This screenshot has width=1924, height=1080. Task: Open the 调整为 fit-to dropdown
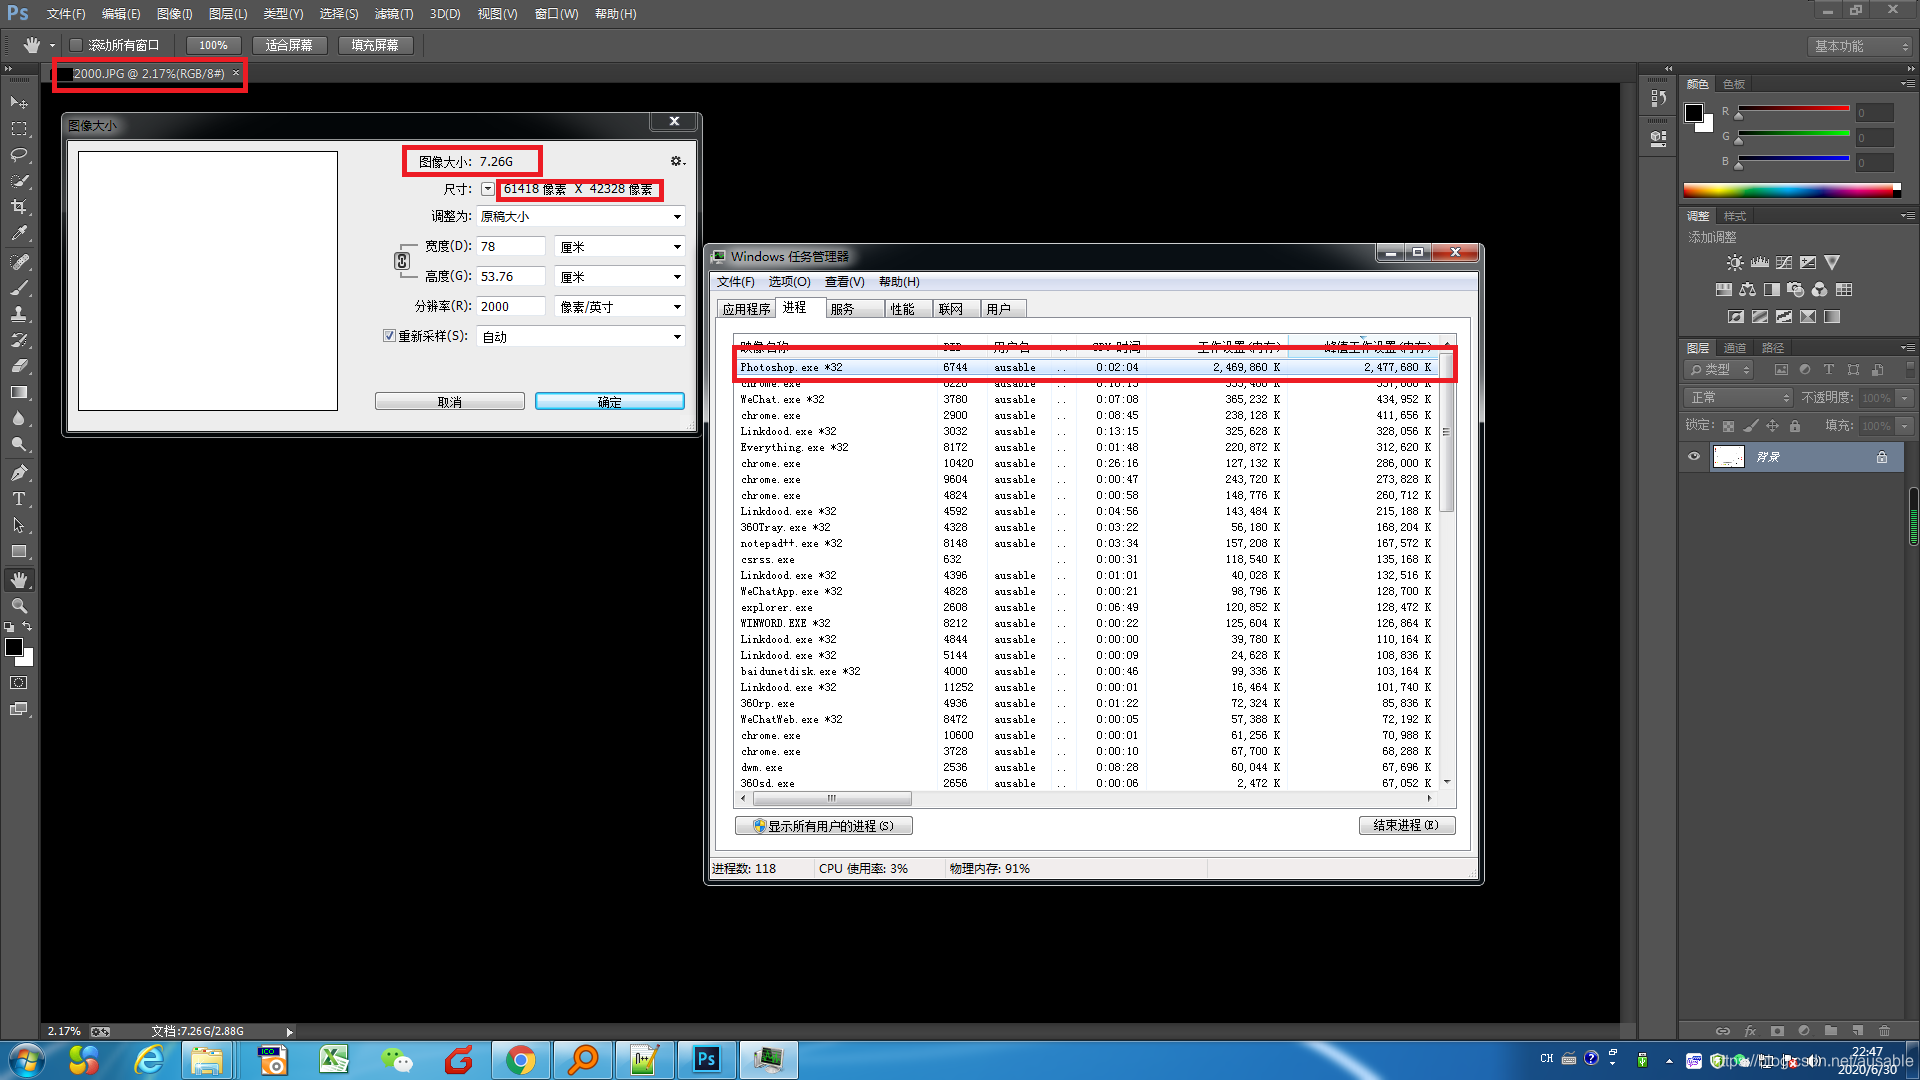click(x=580, y=217)
